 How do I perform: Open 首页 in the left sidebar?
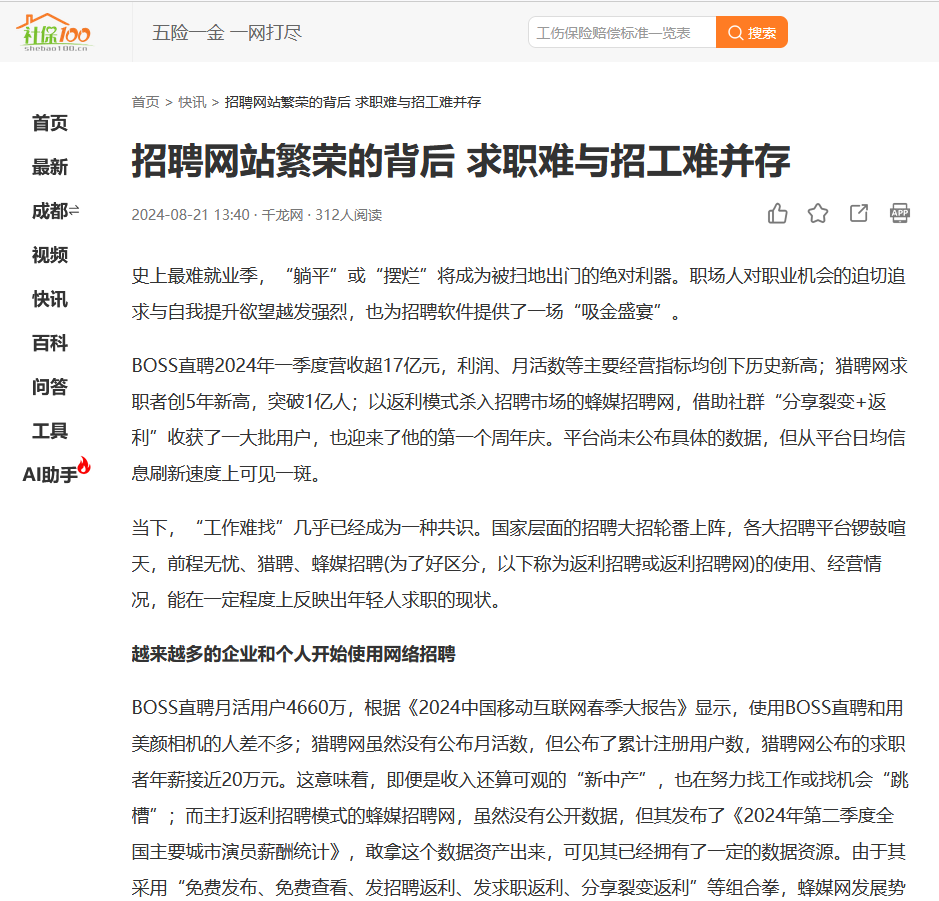click(x=50, y=123)
